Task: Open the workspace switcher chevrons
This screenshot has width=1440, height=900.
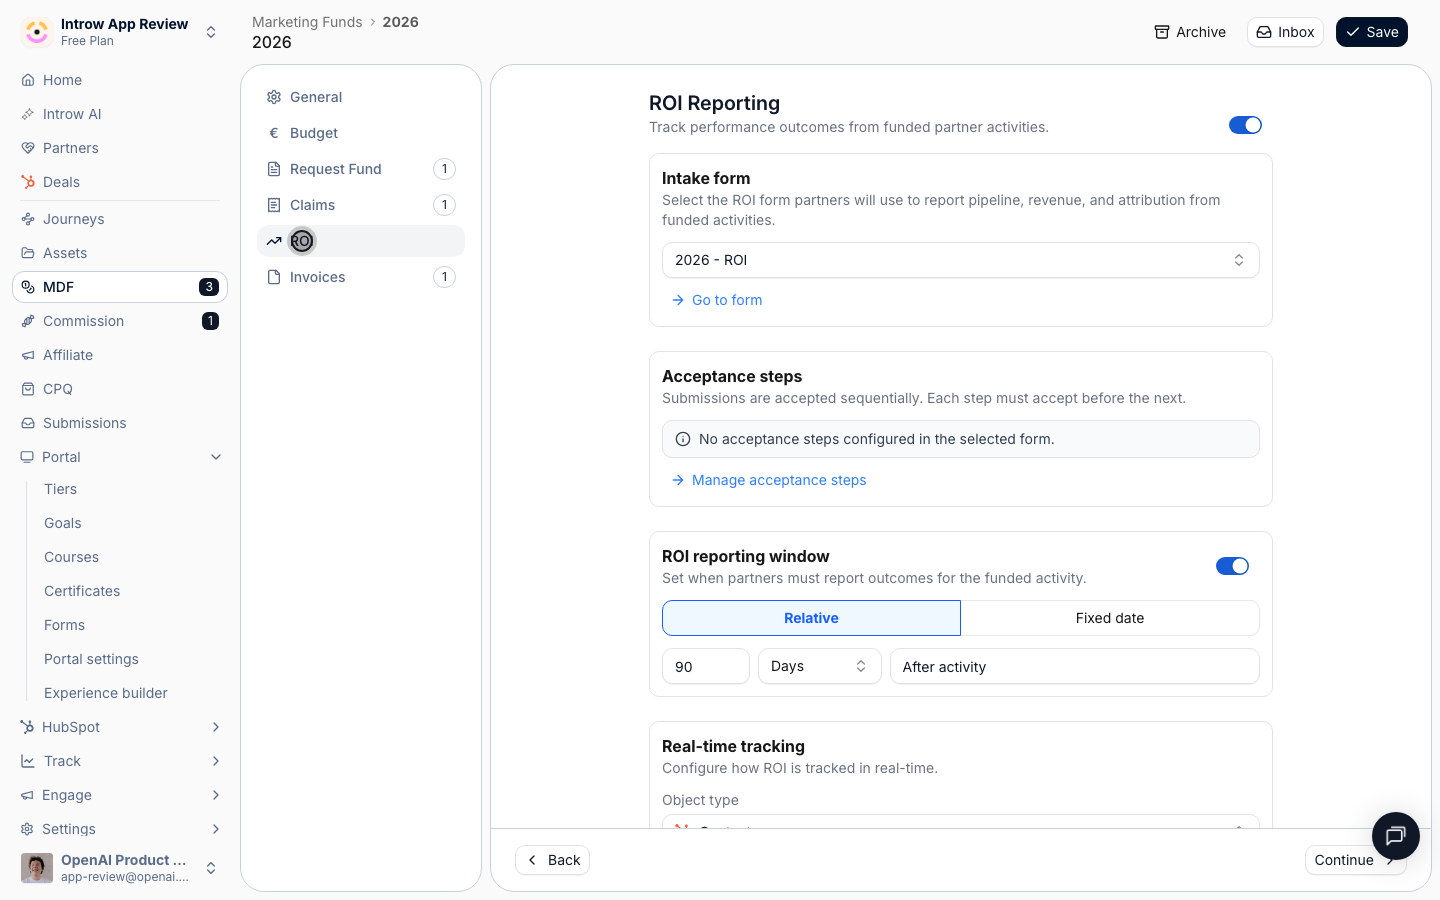Action: (211, 32)
